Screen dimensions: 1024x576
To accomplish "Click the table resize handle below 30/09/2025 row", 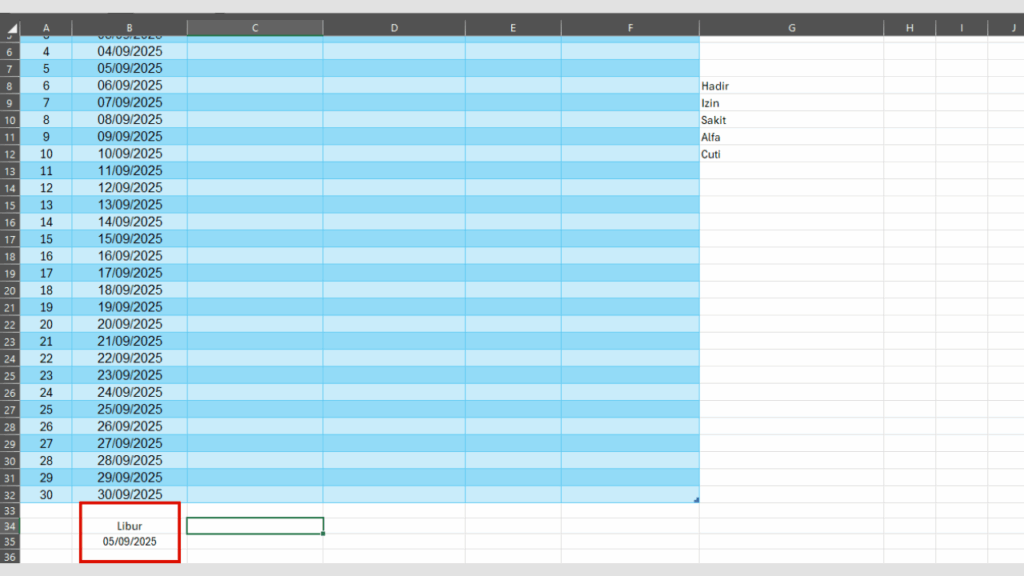I will [695, 499].
